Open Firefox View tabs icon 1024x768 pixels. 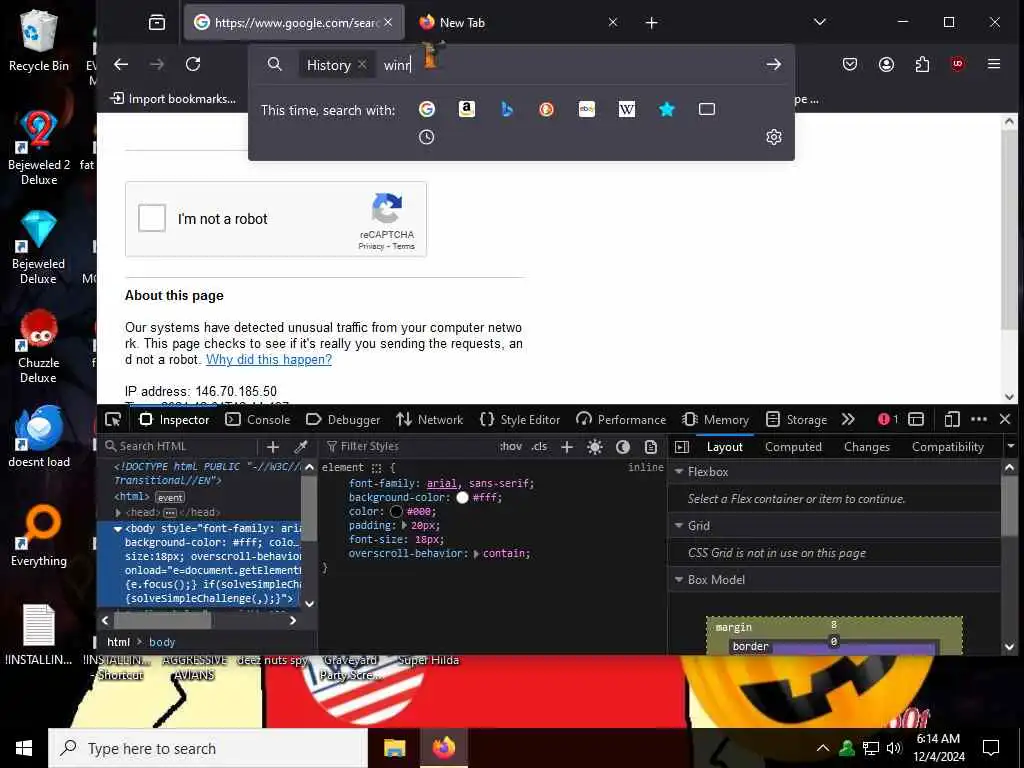click(157, 23)
